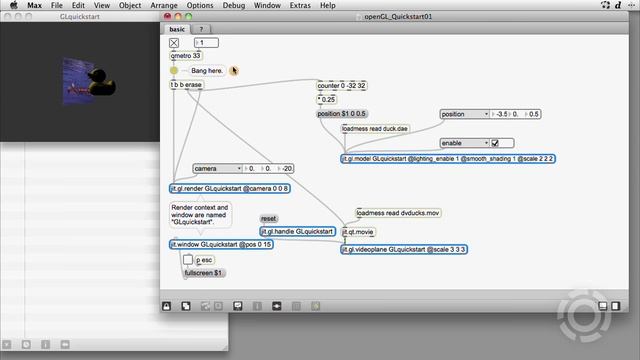Toggle the sidebar view icon at bottom right
The width and height of the screenshot is (640, 360).
coord(616,306)
